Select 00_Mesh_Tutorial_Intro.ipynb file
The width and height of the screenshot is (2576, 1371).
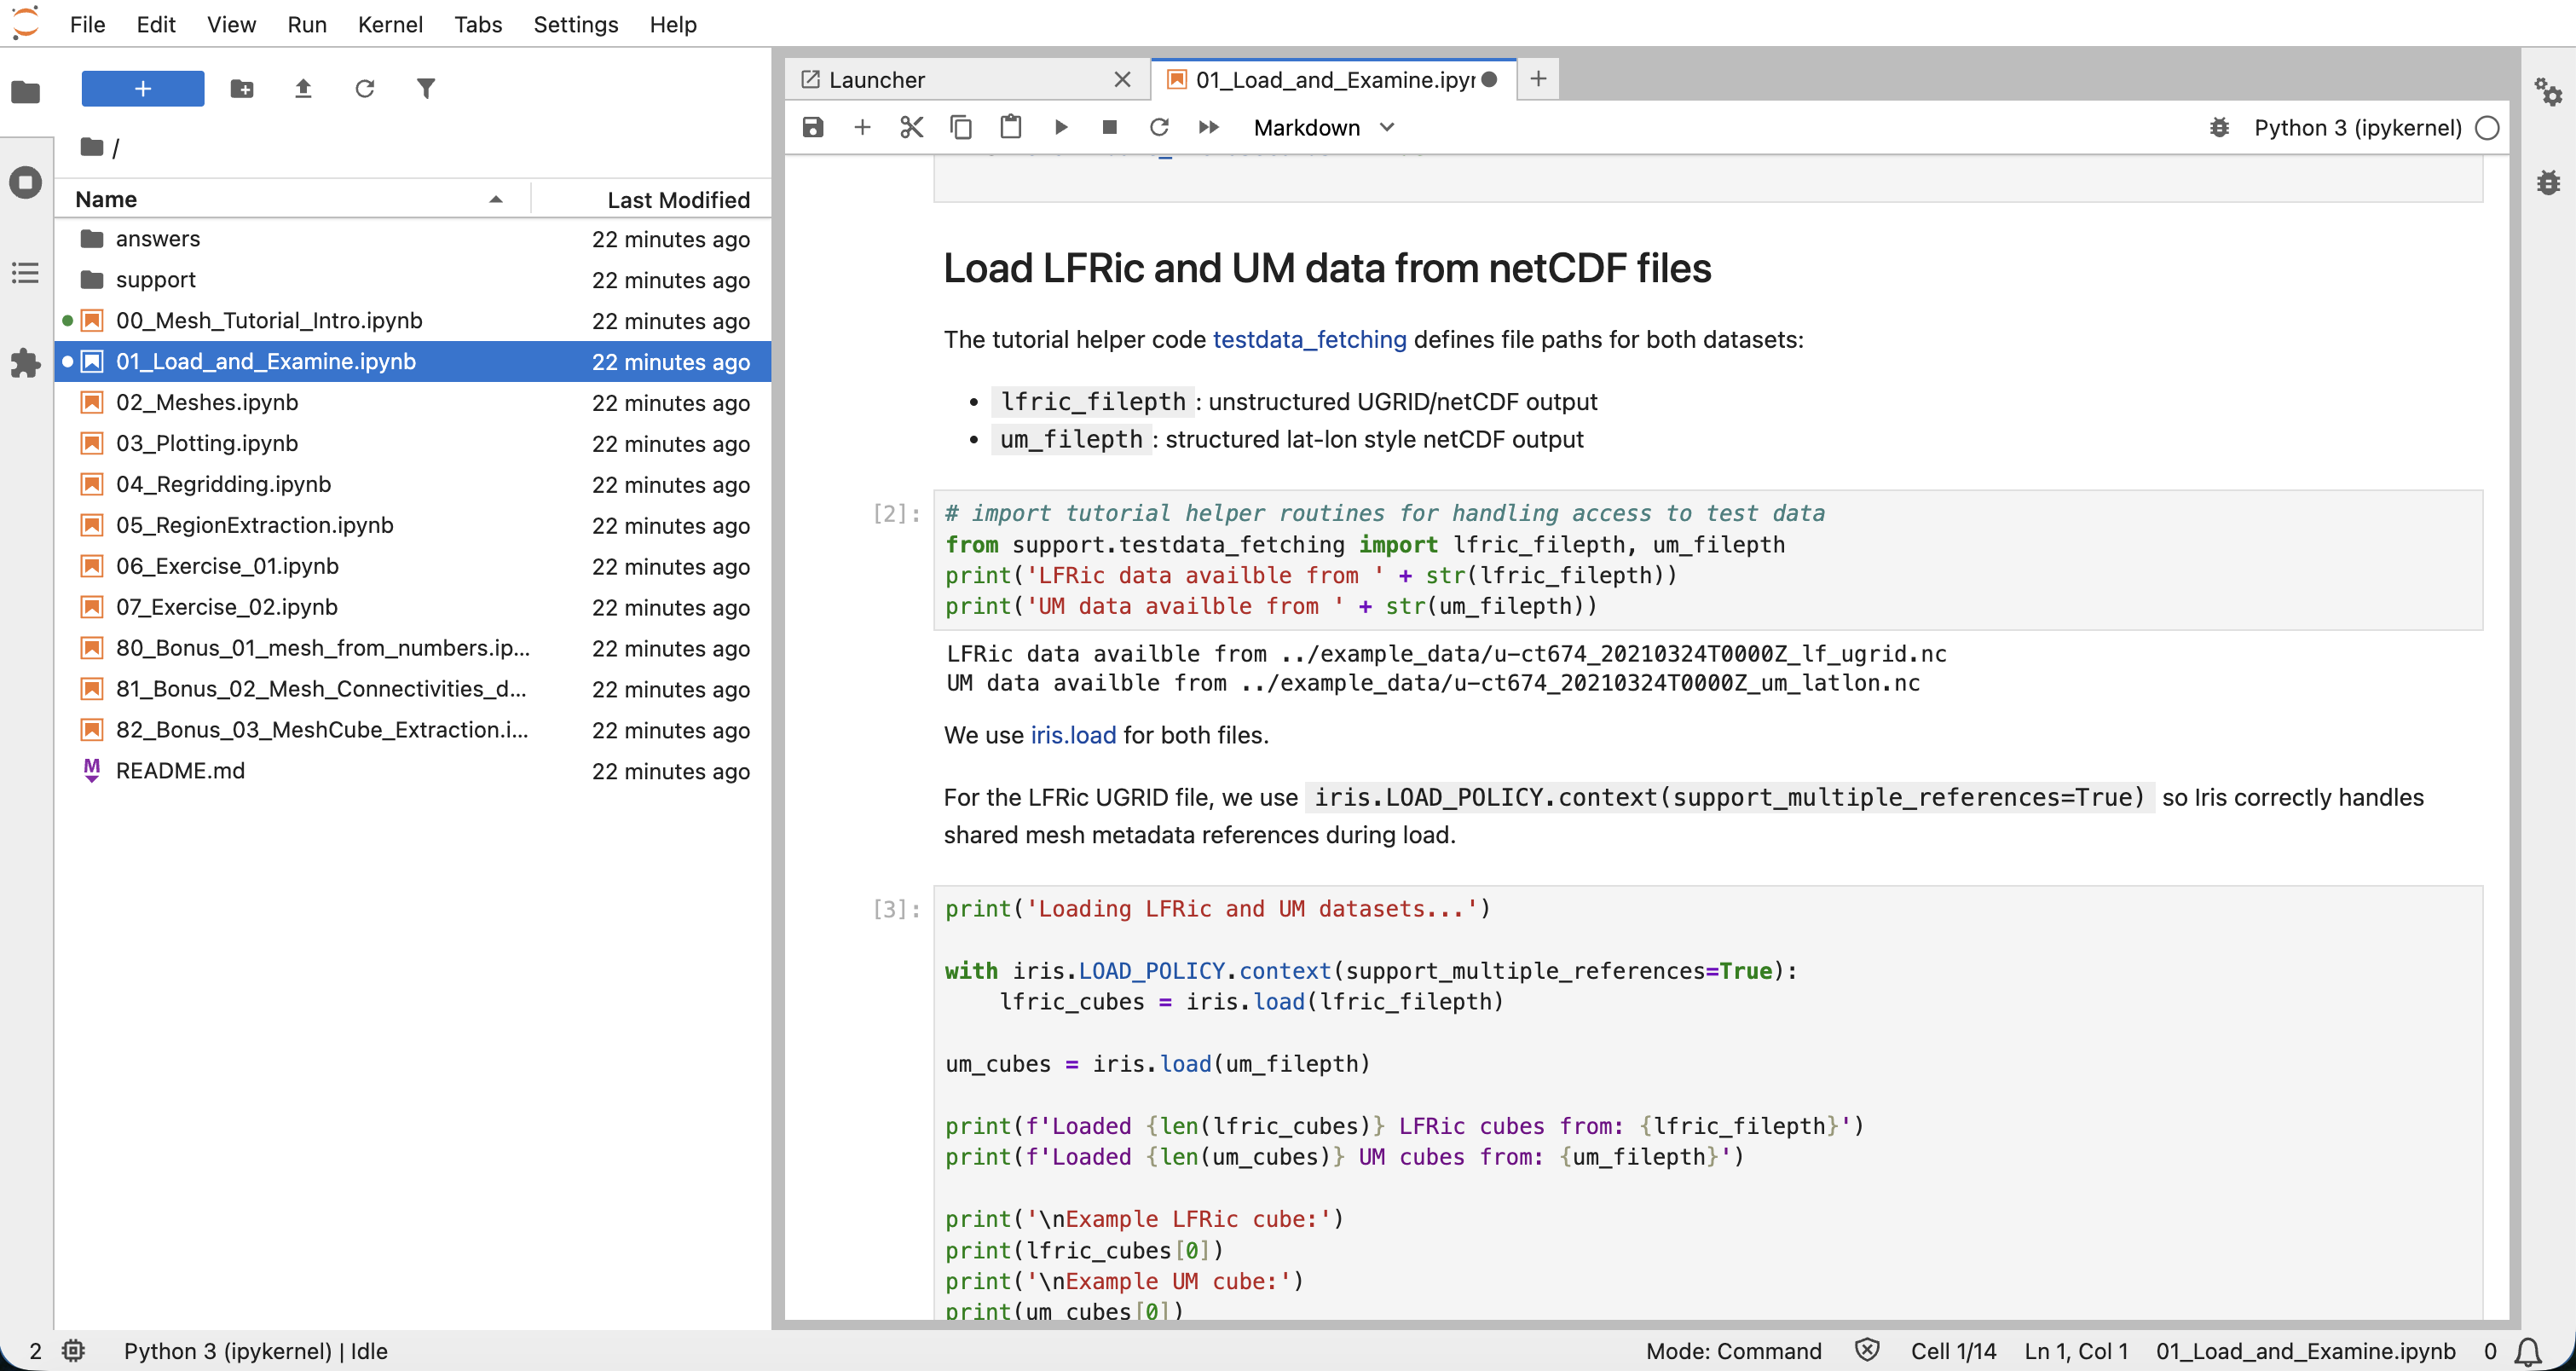[413, 321]
